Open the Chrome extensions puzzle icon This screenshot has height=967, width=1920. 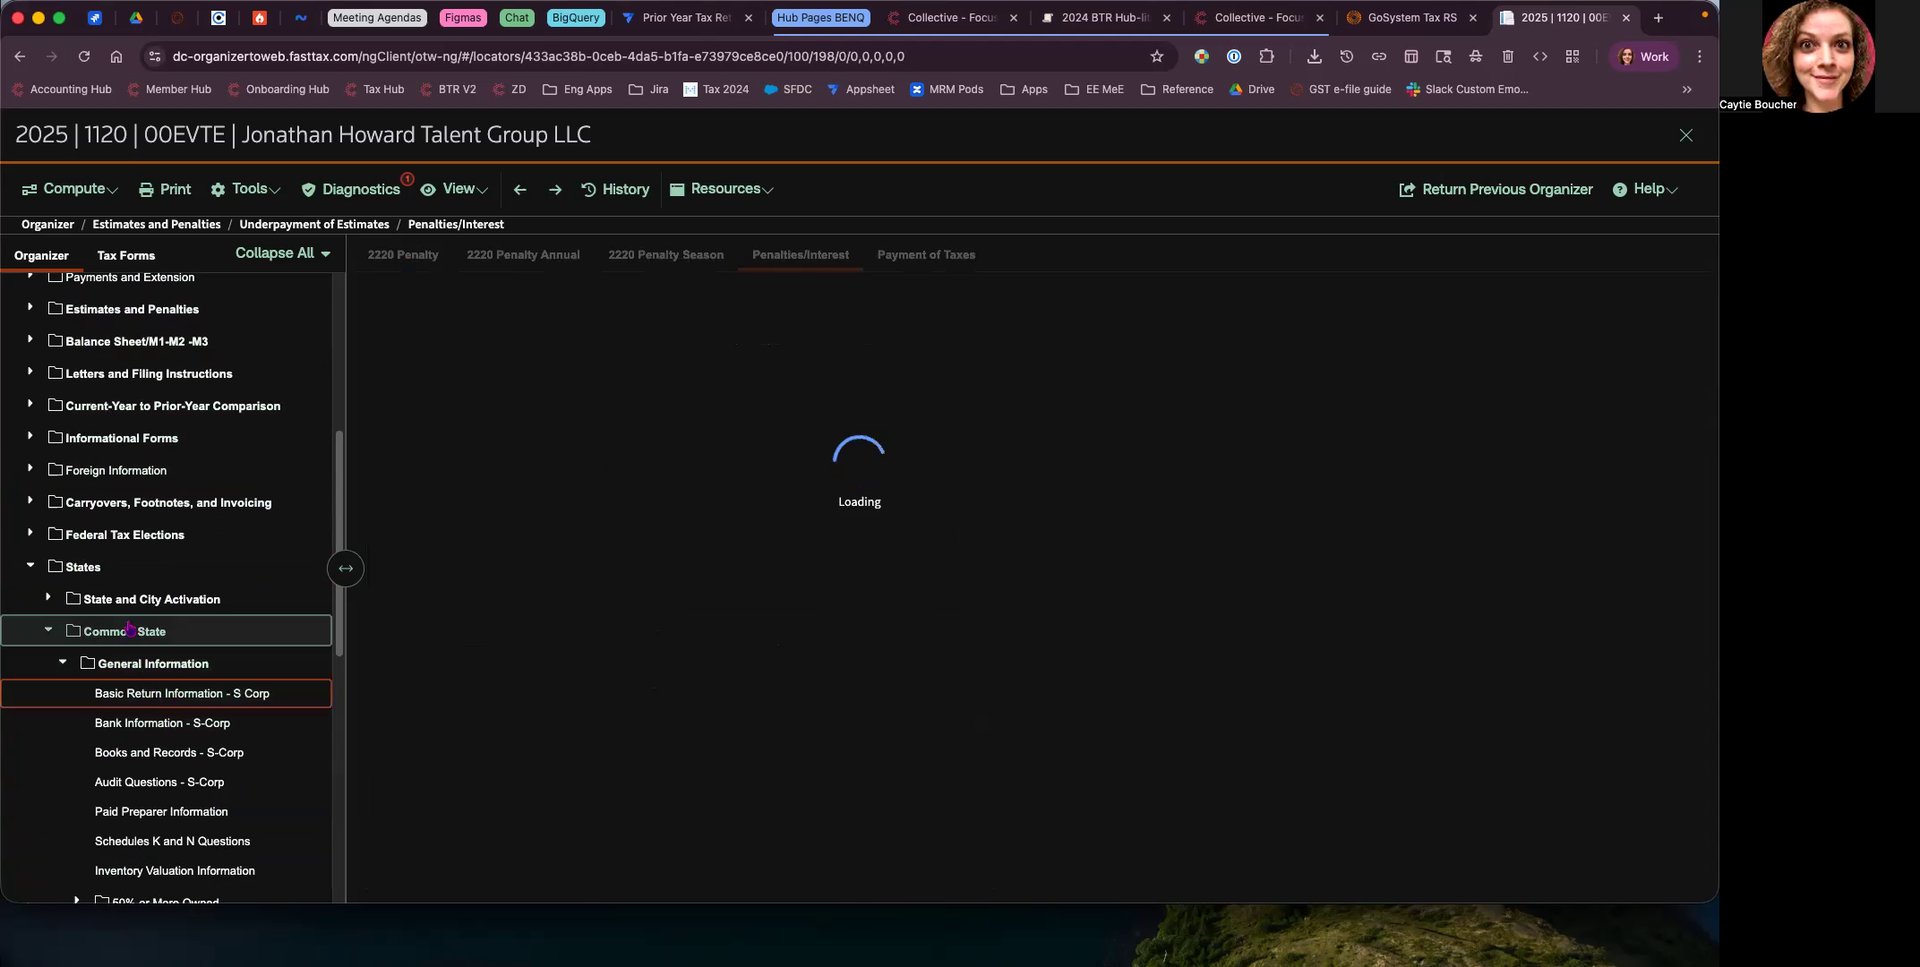pyautogui.click(x=1266, y=57)
